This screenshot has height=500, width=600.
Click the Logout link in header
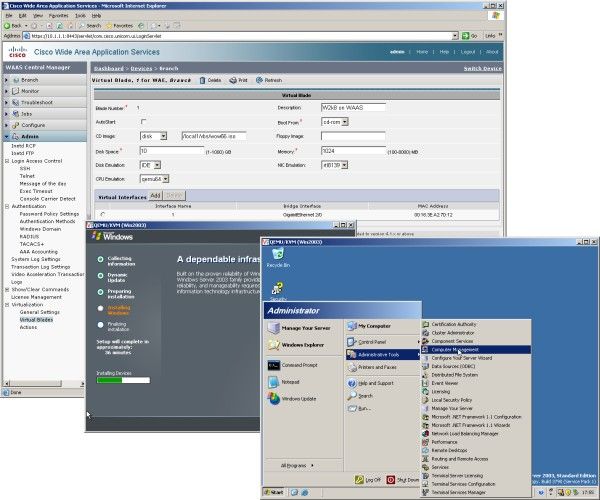click(468, 52)
